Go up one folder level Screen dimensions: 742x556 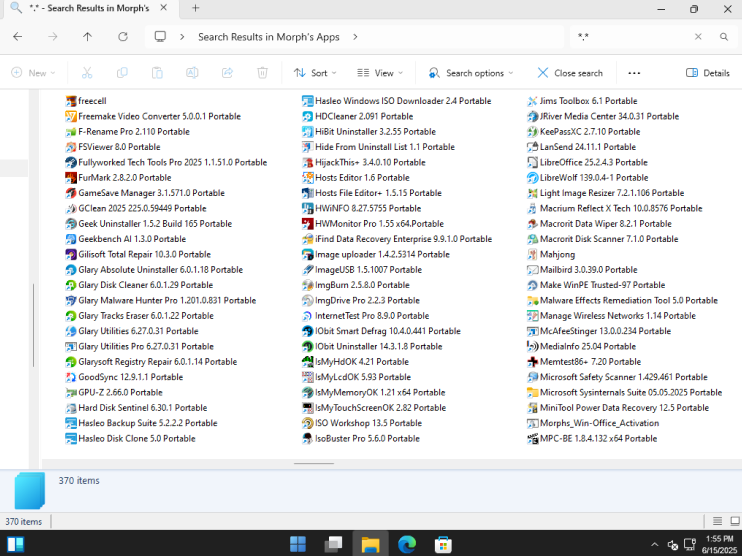88,36
